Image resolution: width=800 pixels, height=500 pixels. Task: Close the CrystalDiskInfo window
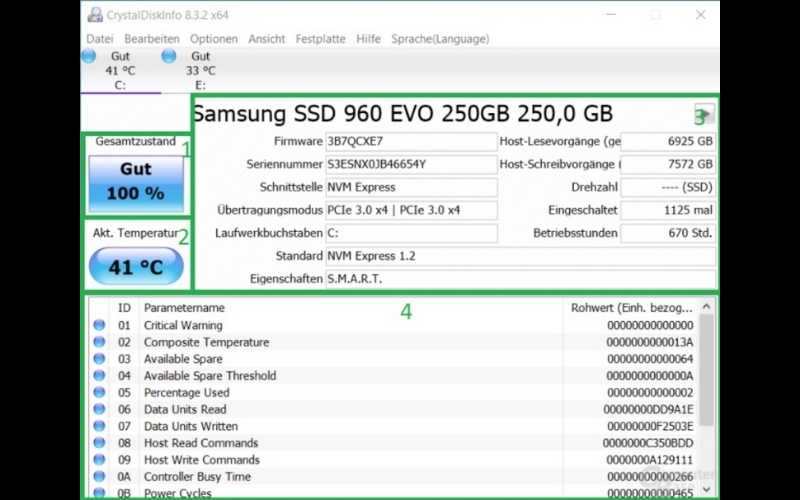(x=701, y=15)
